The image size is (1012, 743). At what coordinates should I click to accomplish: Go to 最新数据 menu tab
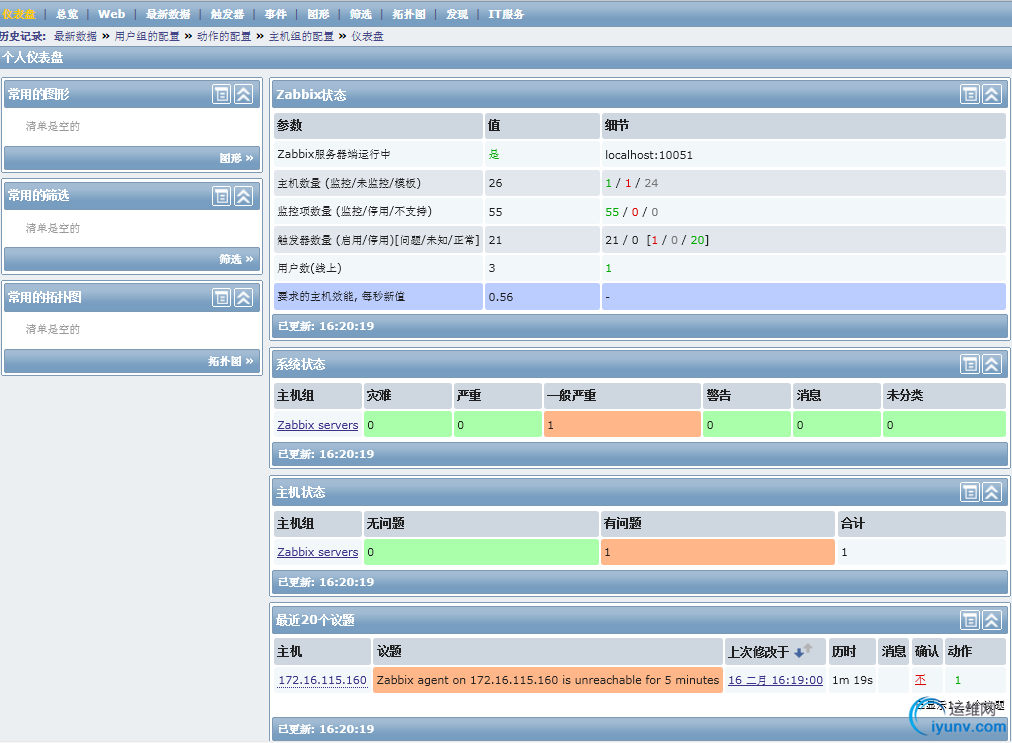pyautogui.click(x=168, y=14)
